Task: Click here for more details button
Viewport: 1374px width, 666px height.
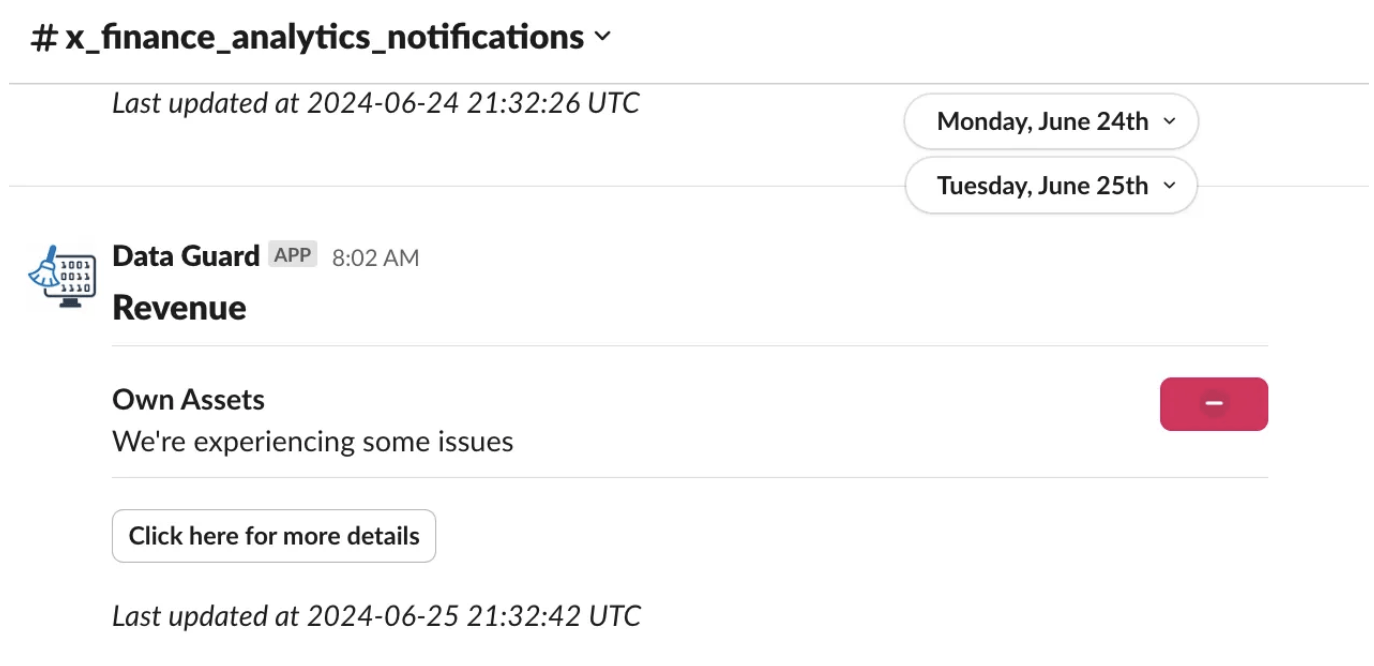Action: (x=273, y=536)
